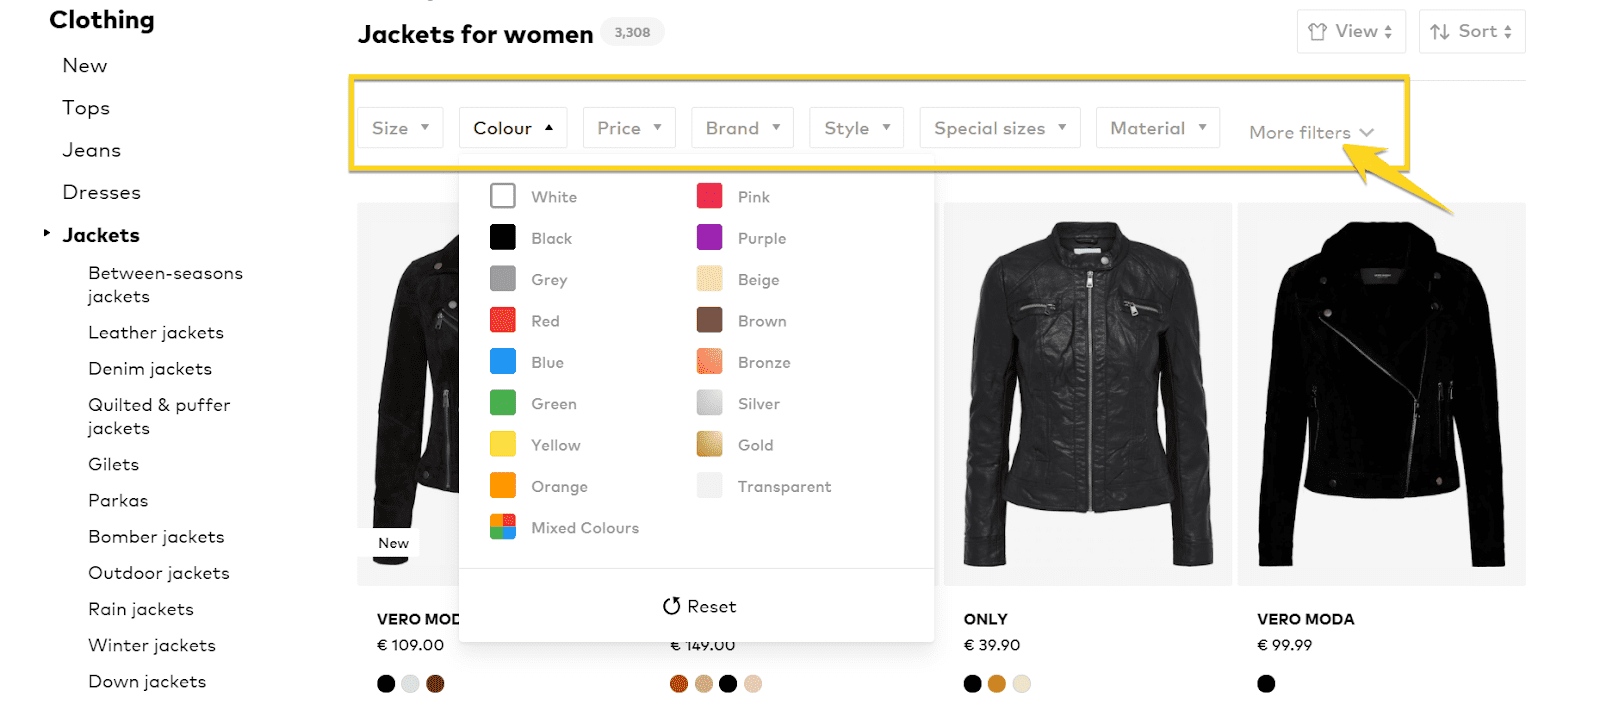Image resolution: width=1600 pixels, height=710 pixels.
Task: Open Winter jackets subcategory
Action: (152, 645)
